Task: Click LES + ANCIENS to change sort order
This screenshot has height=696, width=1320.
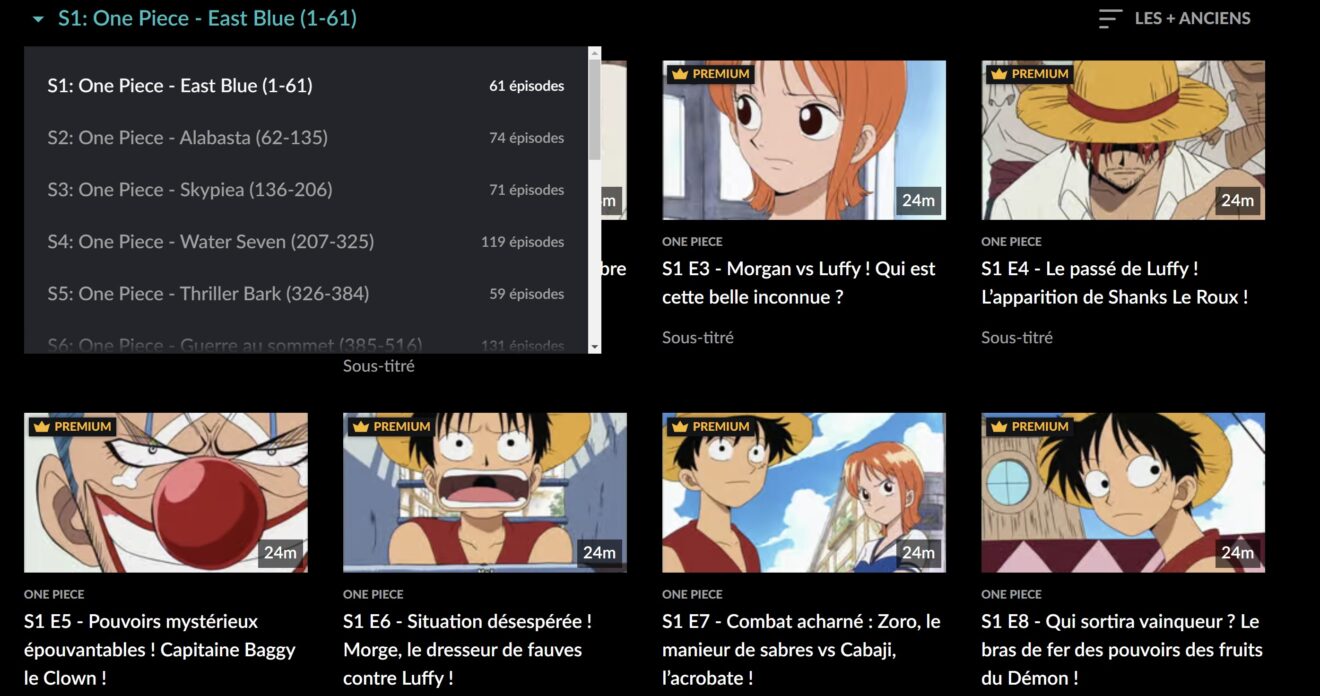Action: 1192,18
